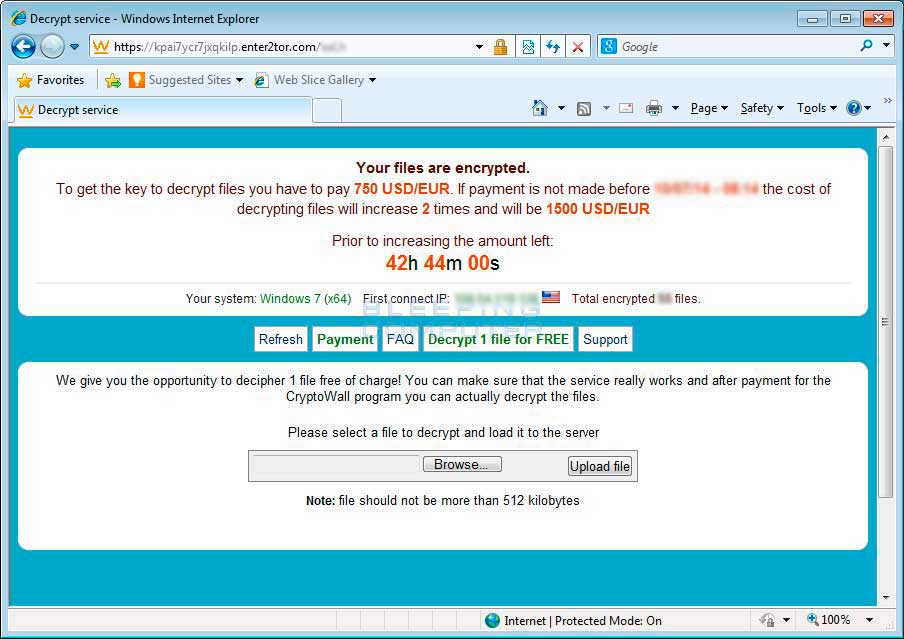Screen dimensions: 904x639
Task: Open the Tools menu
Action: [x=816, y=108]
